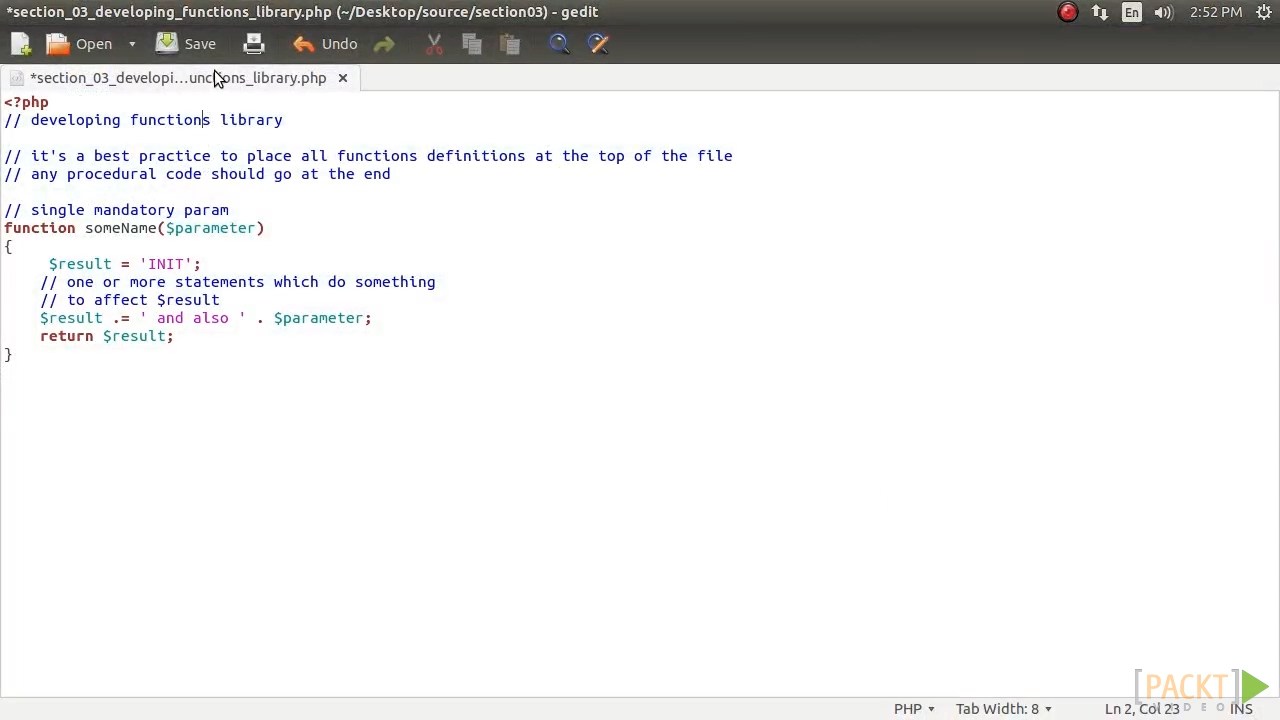Open the network connections indicator
1280x720 pixels.
tap(1100, 12)
